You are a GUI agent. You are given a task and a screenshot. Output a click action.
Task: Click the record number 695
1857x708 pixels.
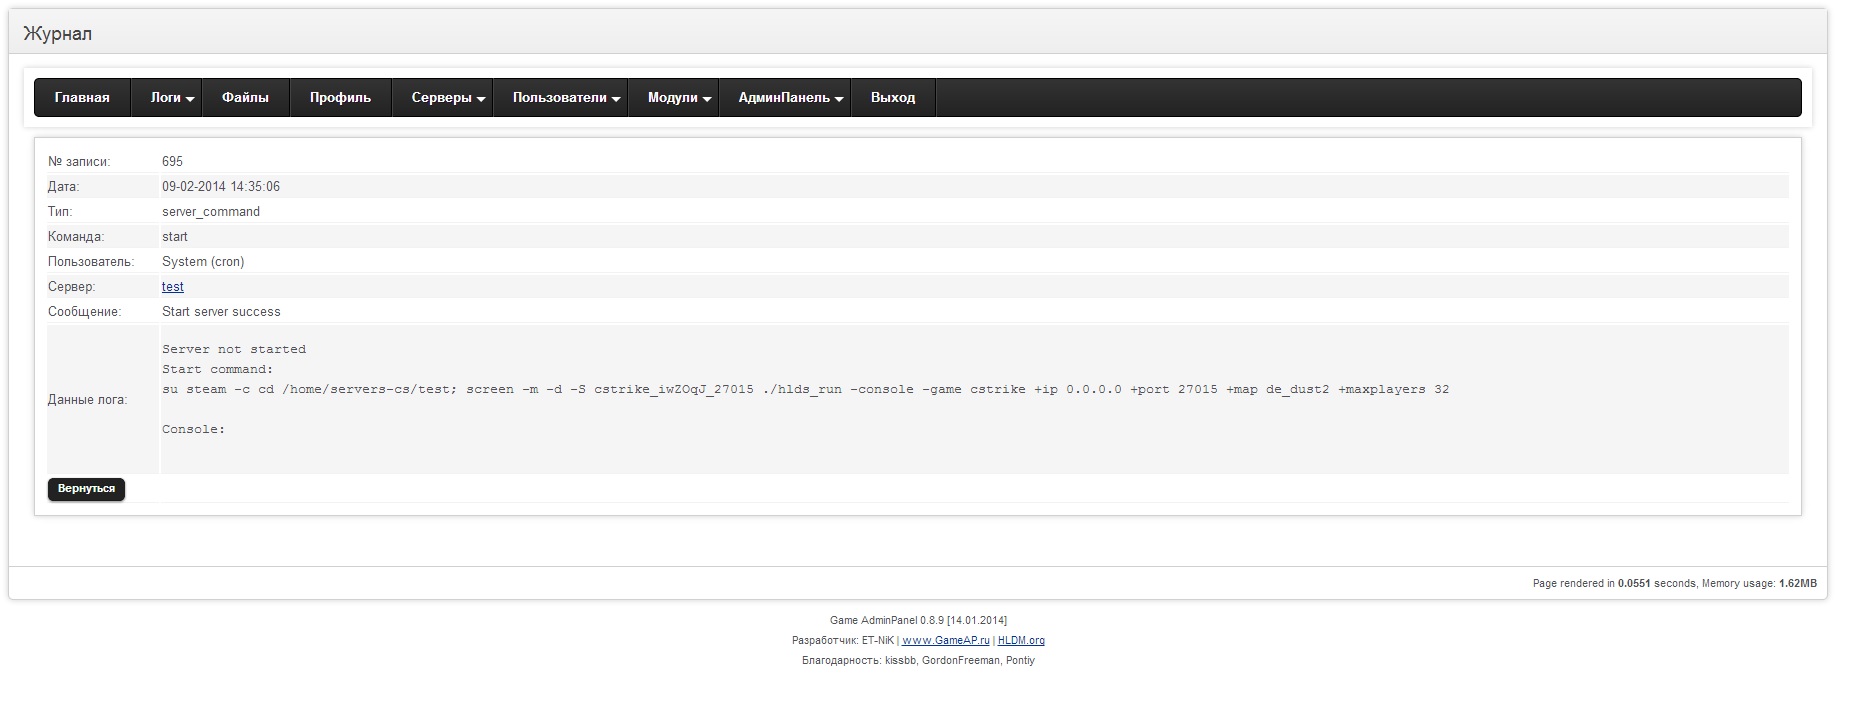pos(172,162)
